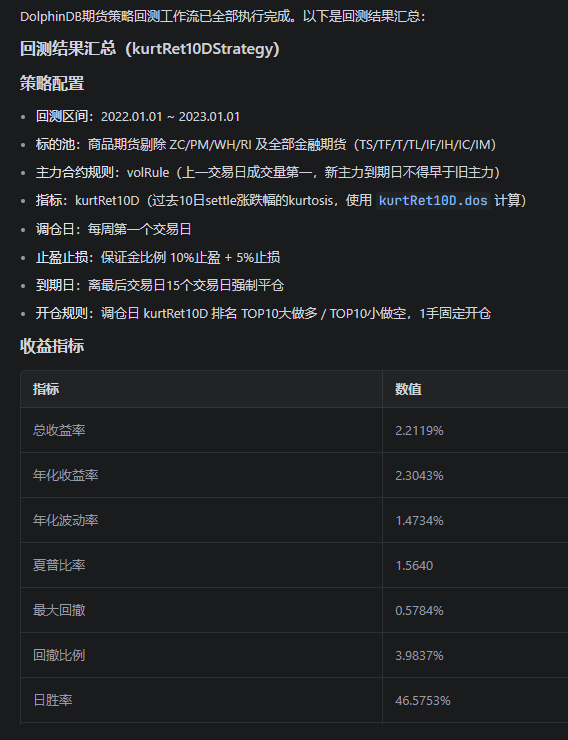Click the 最大回撤 table cell
This screenshot has width=568, height=740.
(x=201, y=610)
